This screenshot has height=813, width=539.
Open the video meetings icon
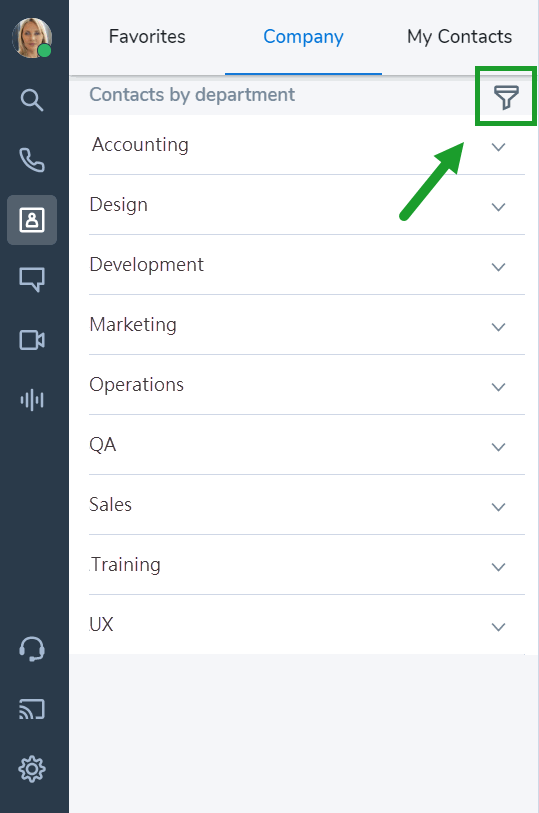point(32,340)
